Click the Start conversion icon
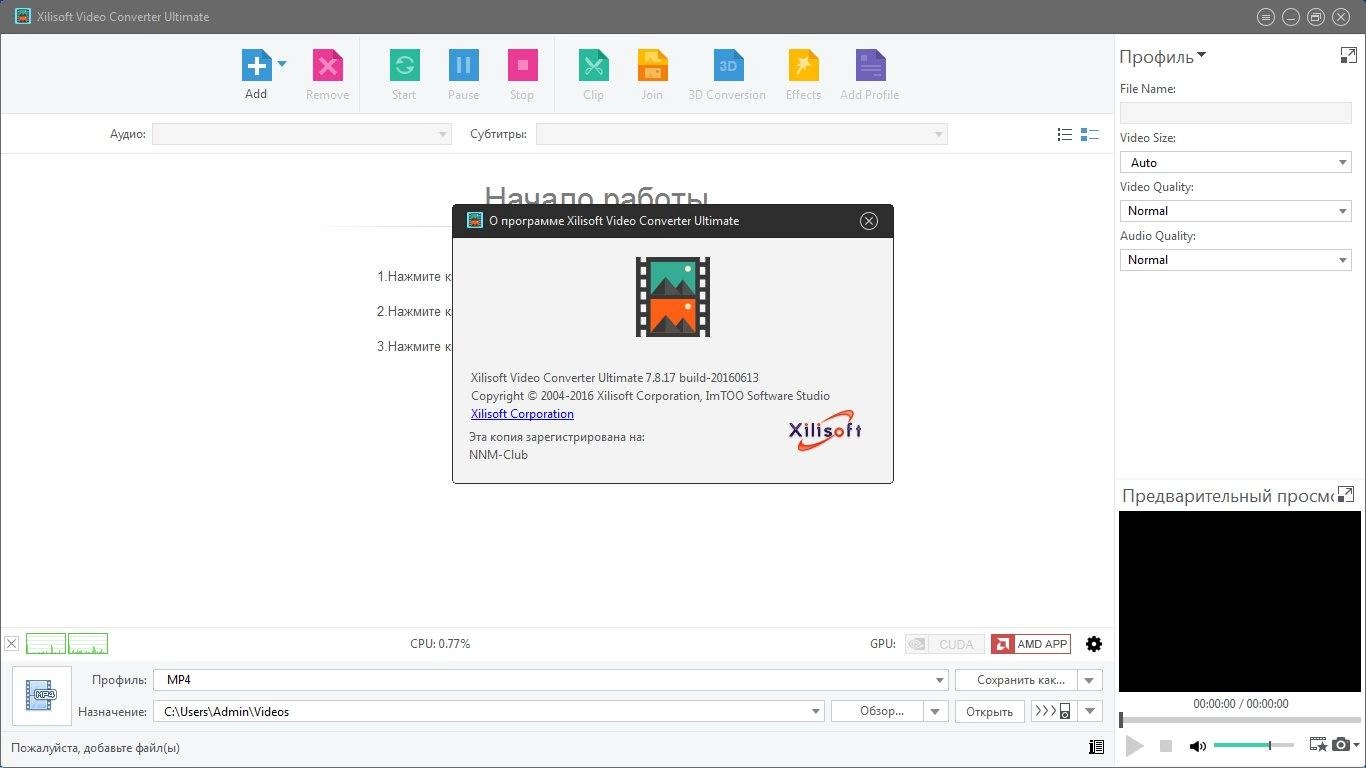This screenshot has width=1366, height=768. [x=404, y=65]
